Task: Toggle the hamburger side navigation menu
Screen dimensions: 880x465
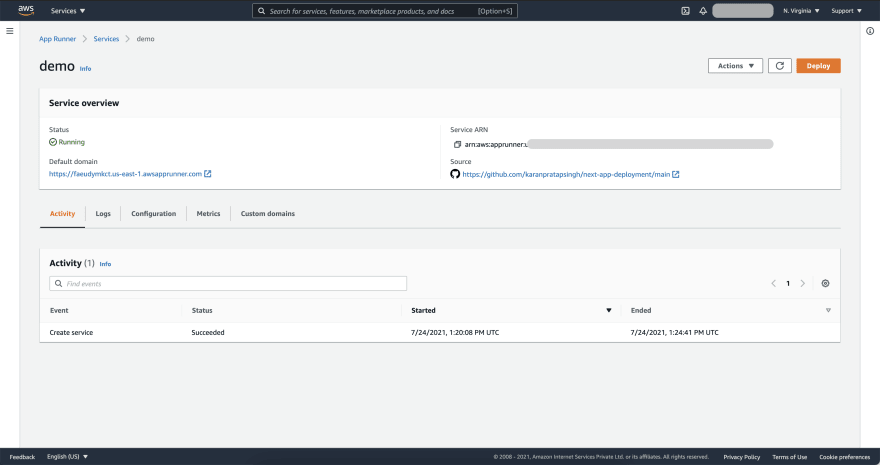Action: (x=10, y=31)
